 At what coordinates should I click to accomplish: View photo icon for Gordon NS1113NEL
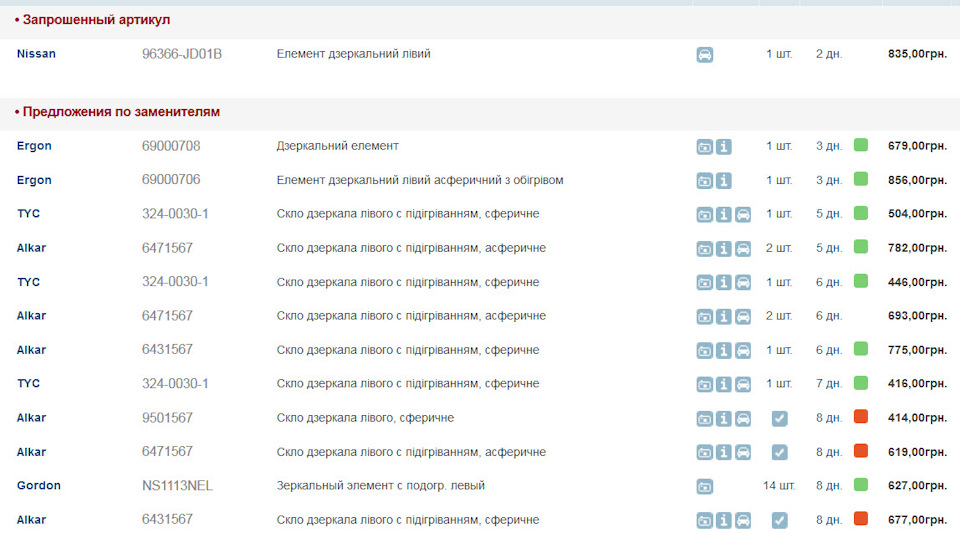coord(705,486)
